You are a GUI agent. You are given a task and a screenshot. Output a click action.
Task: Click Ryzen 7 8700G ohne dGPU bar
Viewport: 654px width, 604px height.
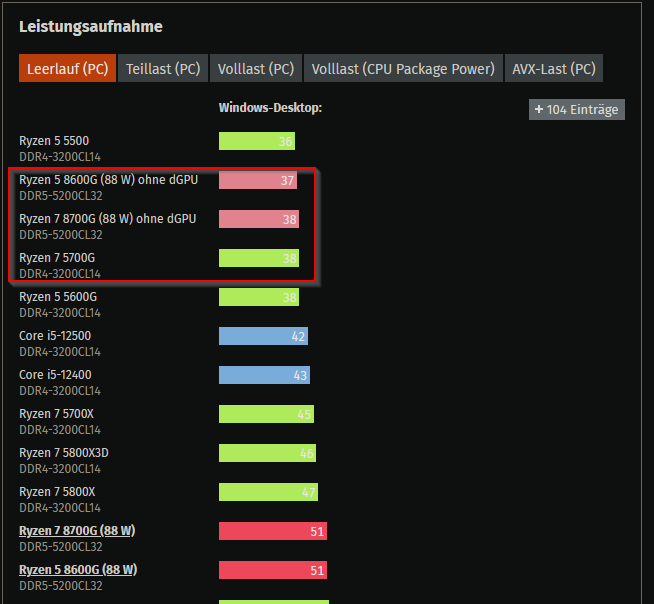[x=259, y=219]
